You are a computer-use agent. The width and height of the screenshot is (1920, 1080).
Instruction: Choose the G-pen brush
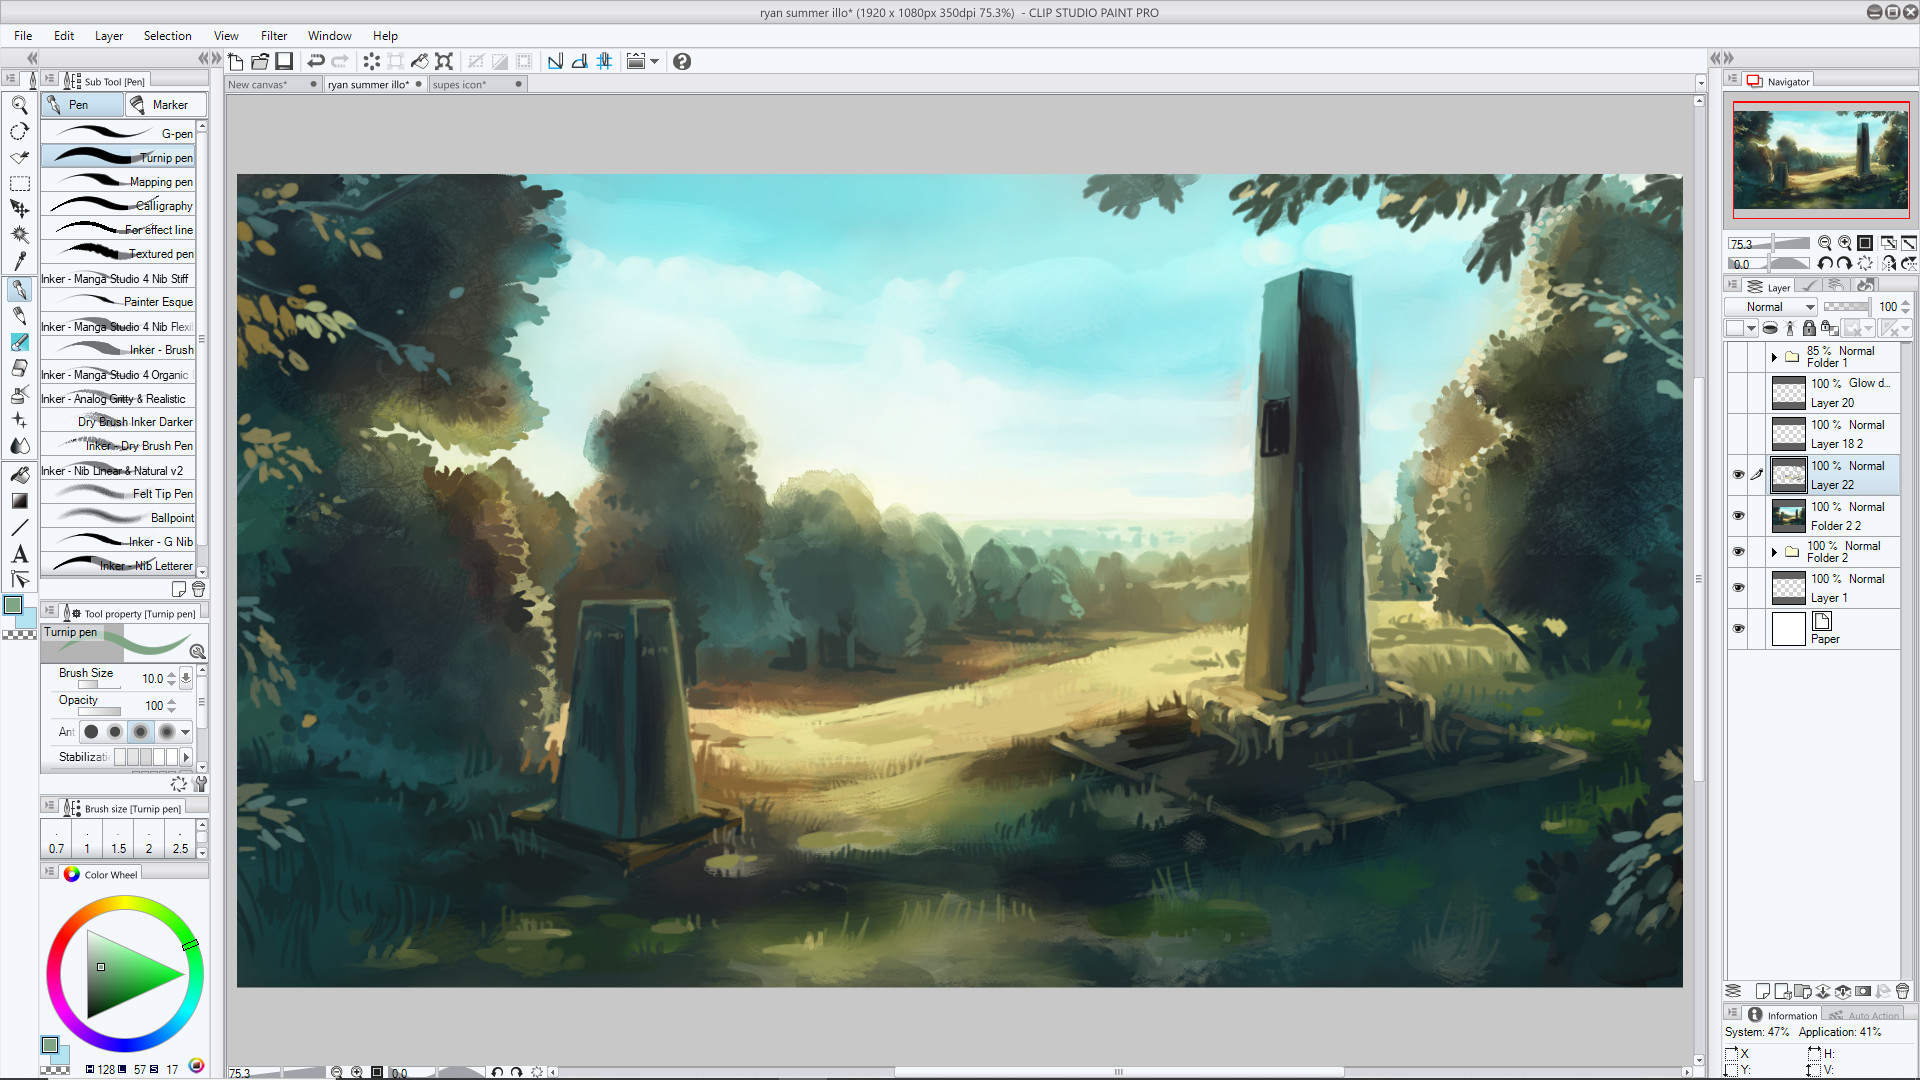point(118,133)
